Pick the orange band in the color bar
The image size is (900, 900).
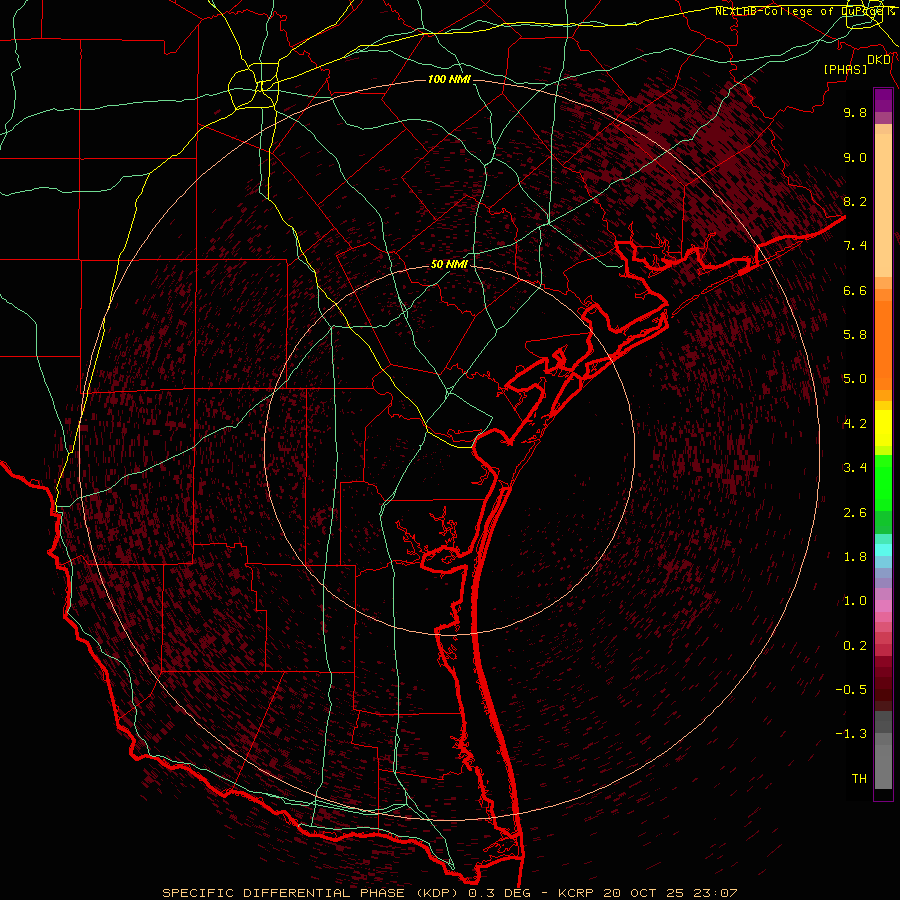883,344
